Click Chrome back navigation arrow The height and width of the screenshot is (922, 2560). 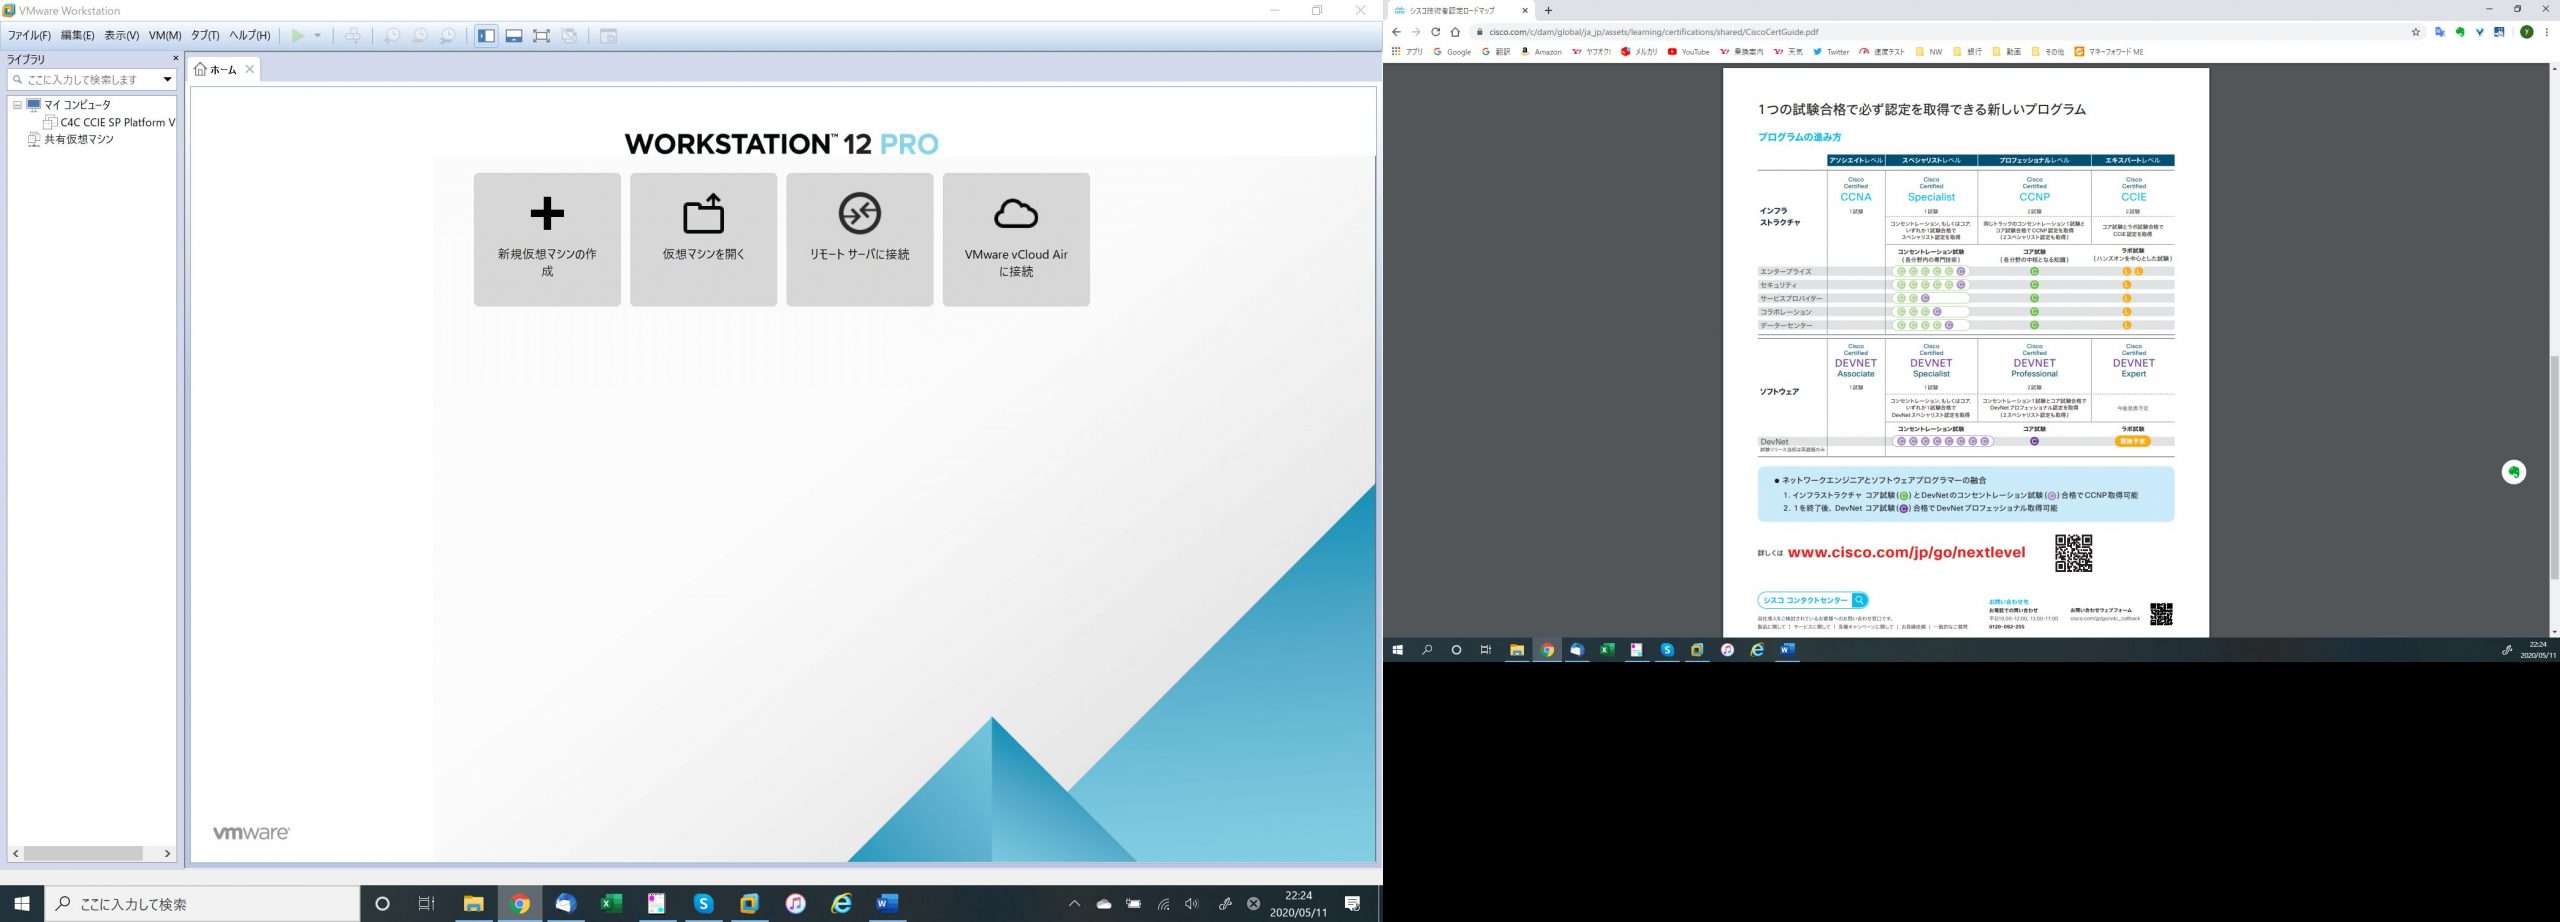pyautogui.click(x=1396, y=32)
